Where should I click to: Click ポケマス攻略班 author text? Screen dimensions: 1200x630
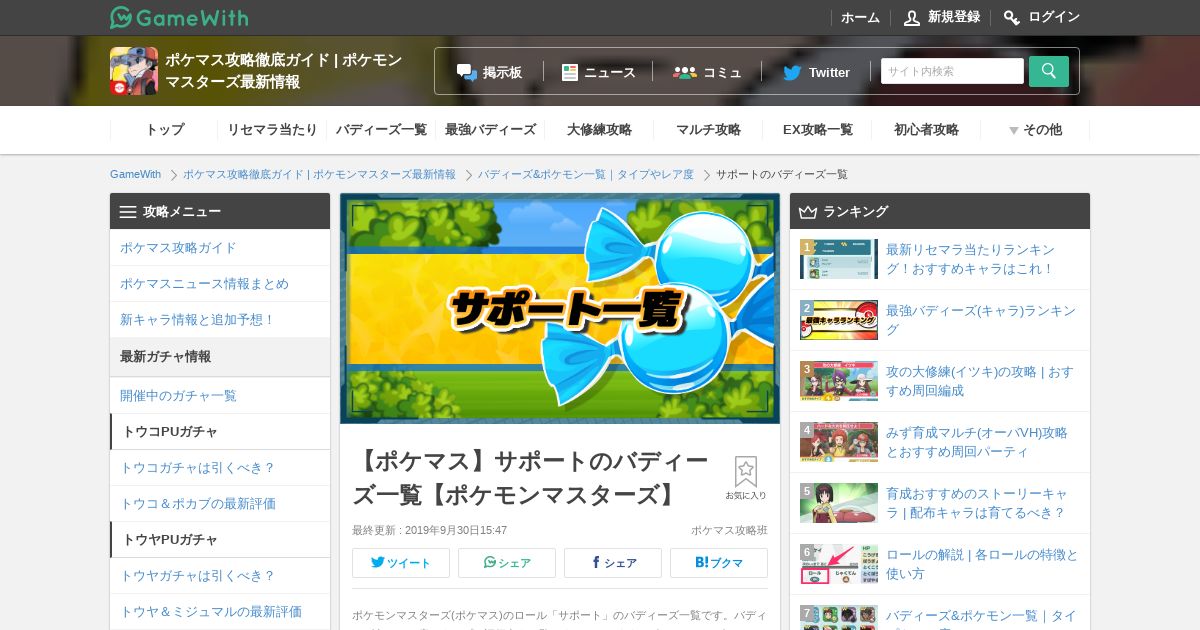[729, 530]
